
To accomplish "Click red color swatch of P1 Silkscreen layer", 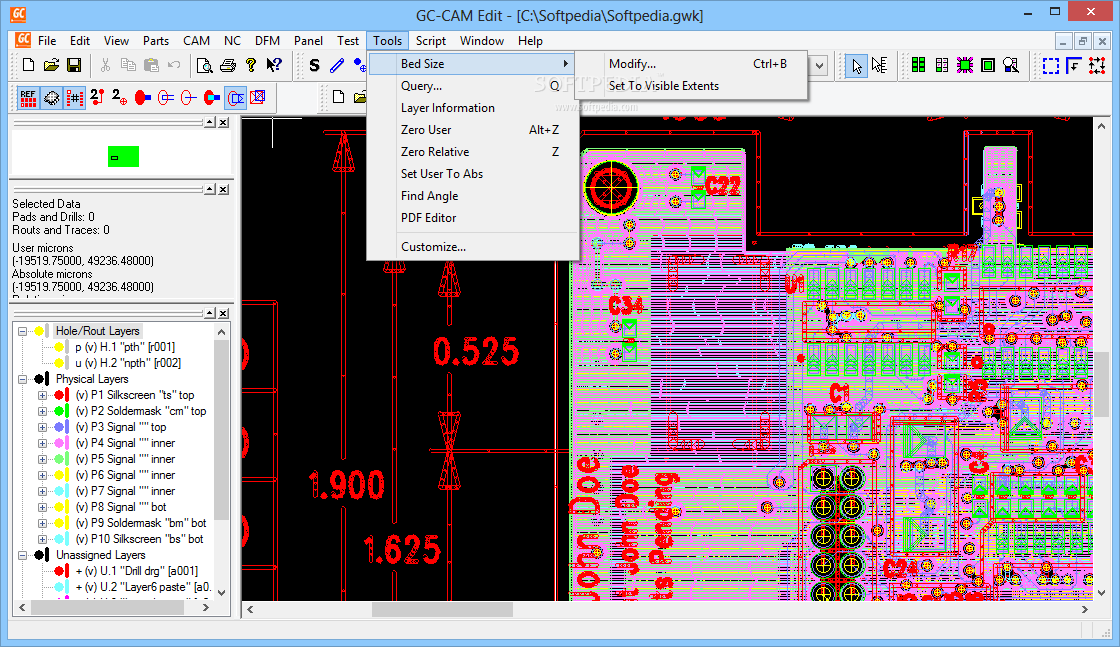I will tap(61, 395).
